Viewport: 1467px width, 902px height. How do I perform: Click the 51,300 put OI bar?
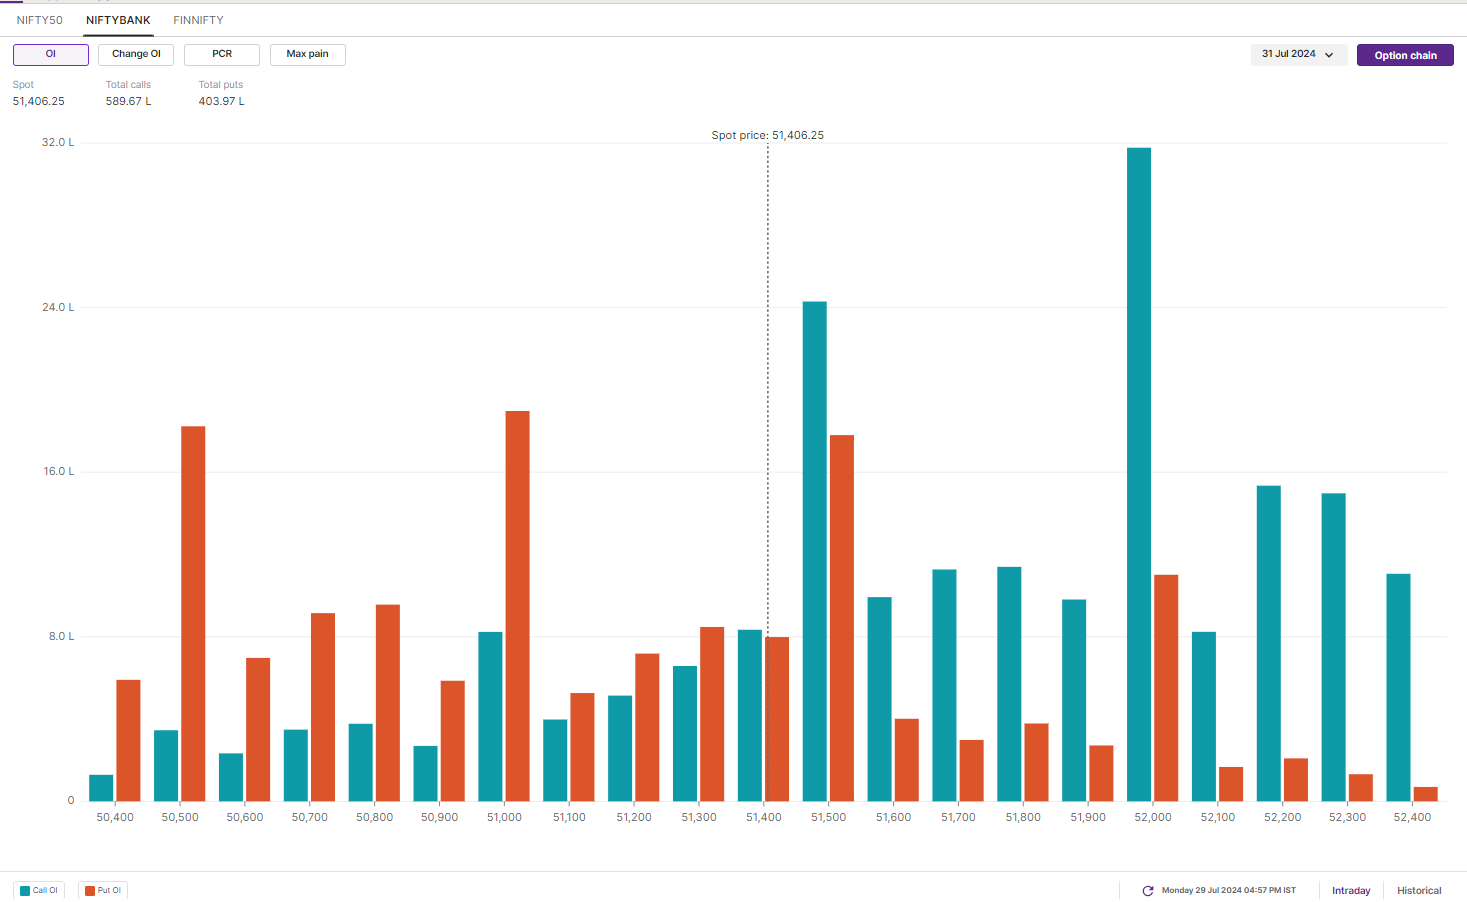[712, 714]
